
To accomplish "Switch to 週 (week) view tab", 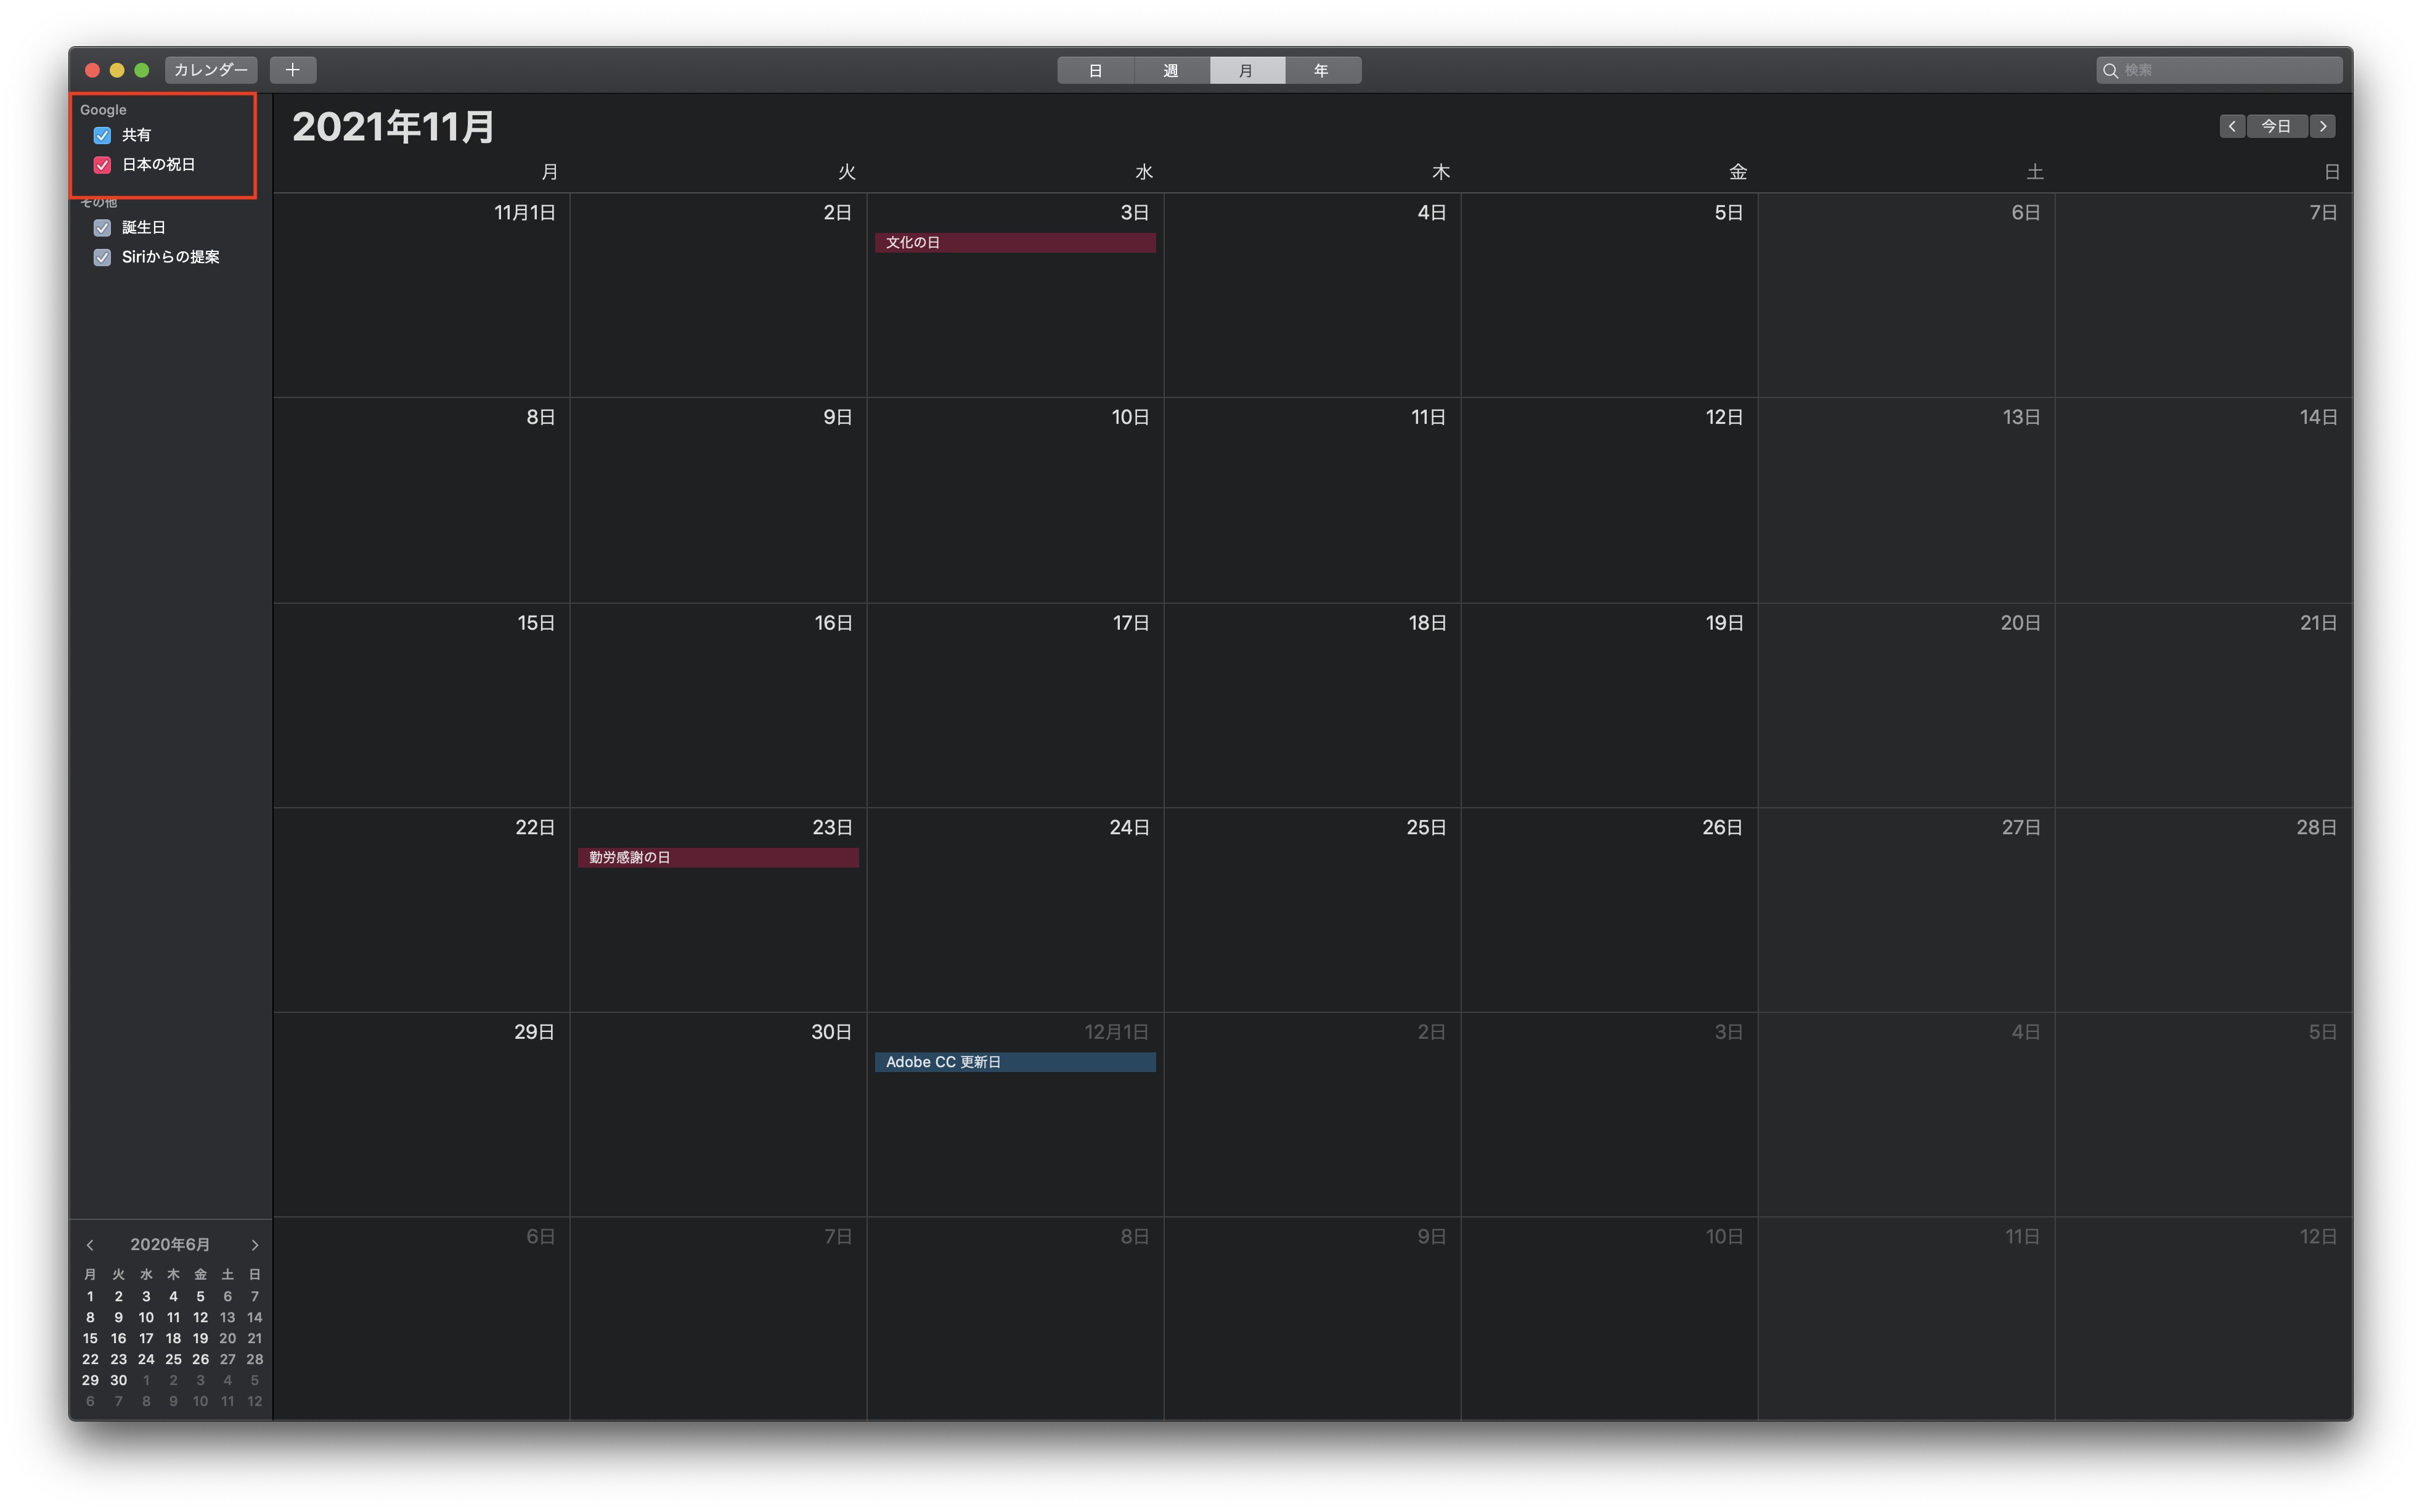I will 1171,70.
